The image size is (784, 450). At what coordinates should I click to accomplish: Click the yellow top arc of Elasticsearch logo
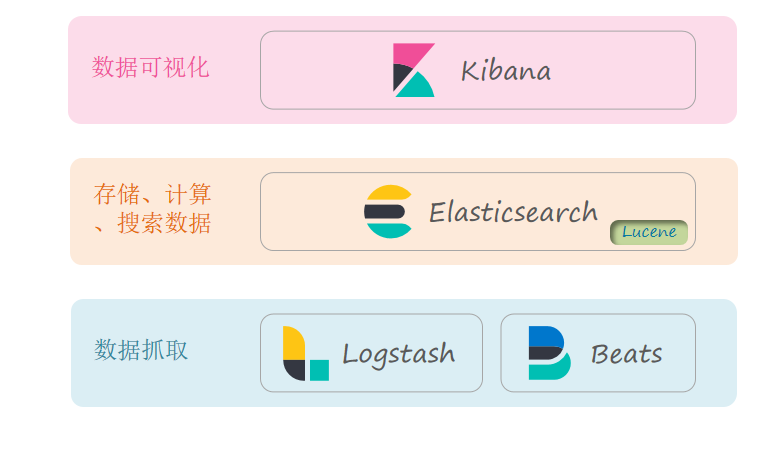coord(388,193)
